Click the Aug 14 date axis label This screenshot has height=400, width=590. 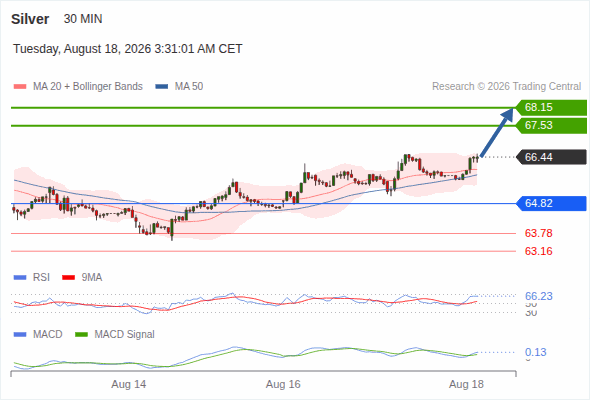(129, 384)
